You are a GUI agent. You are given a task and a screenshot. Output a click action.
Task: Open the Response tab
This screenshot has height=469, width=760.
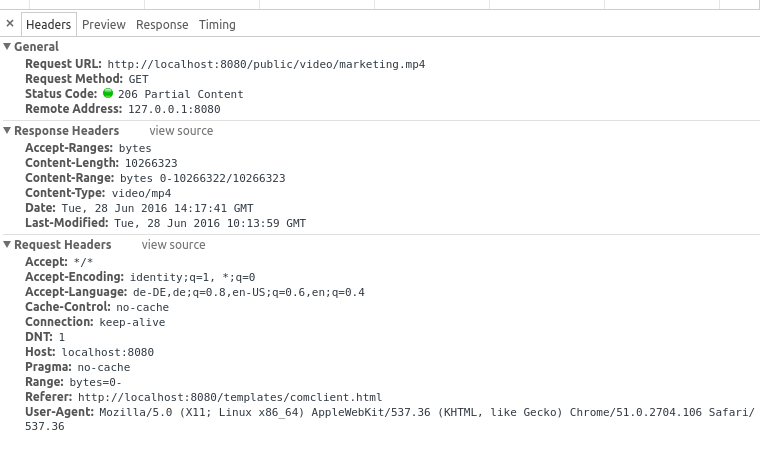click(x=162, y=24)
